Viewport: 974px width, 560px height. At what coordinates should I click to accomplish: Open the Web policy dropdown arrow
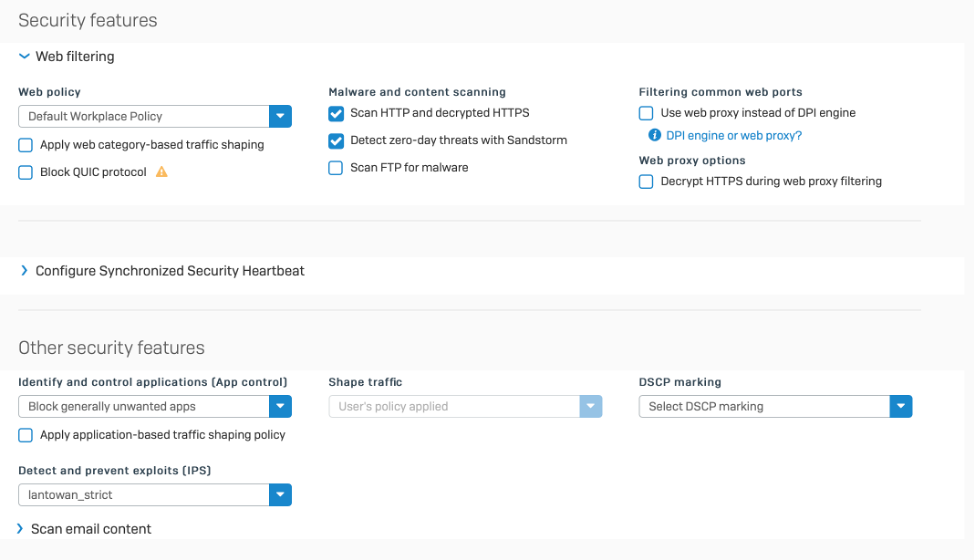click(280, 116)
